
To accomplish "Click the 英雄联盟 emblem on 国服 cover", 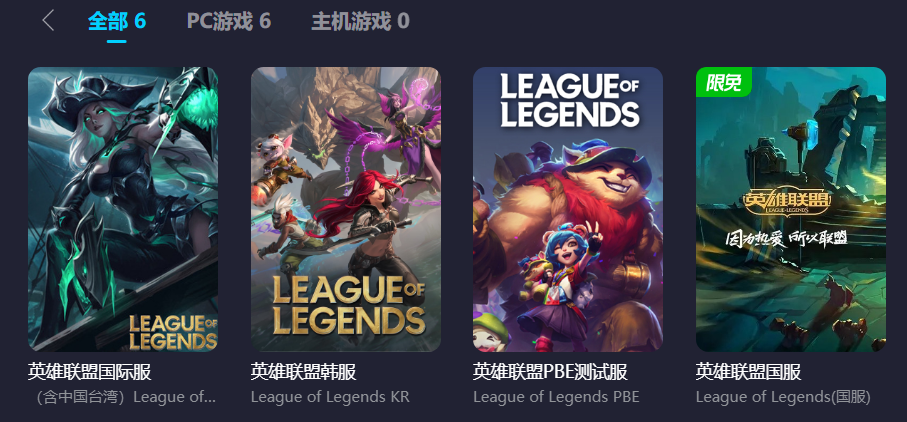I will 787,202.
